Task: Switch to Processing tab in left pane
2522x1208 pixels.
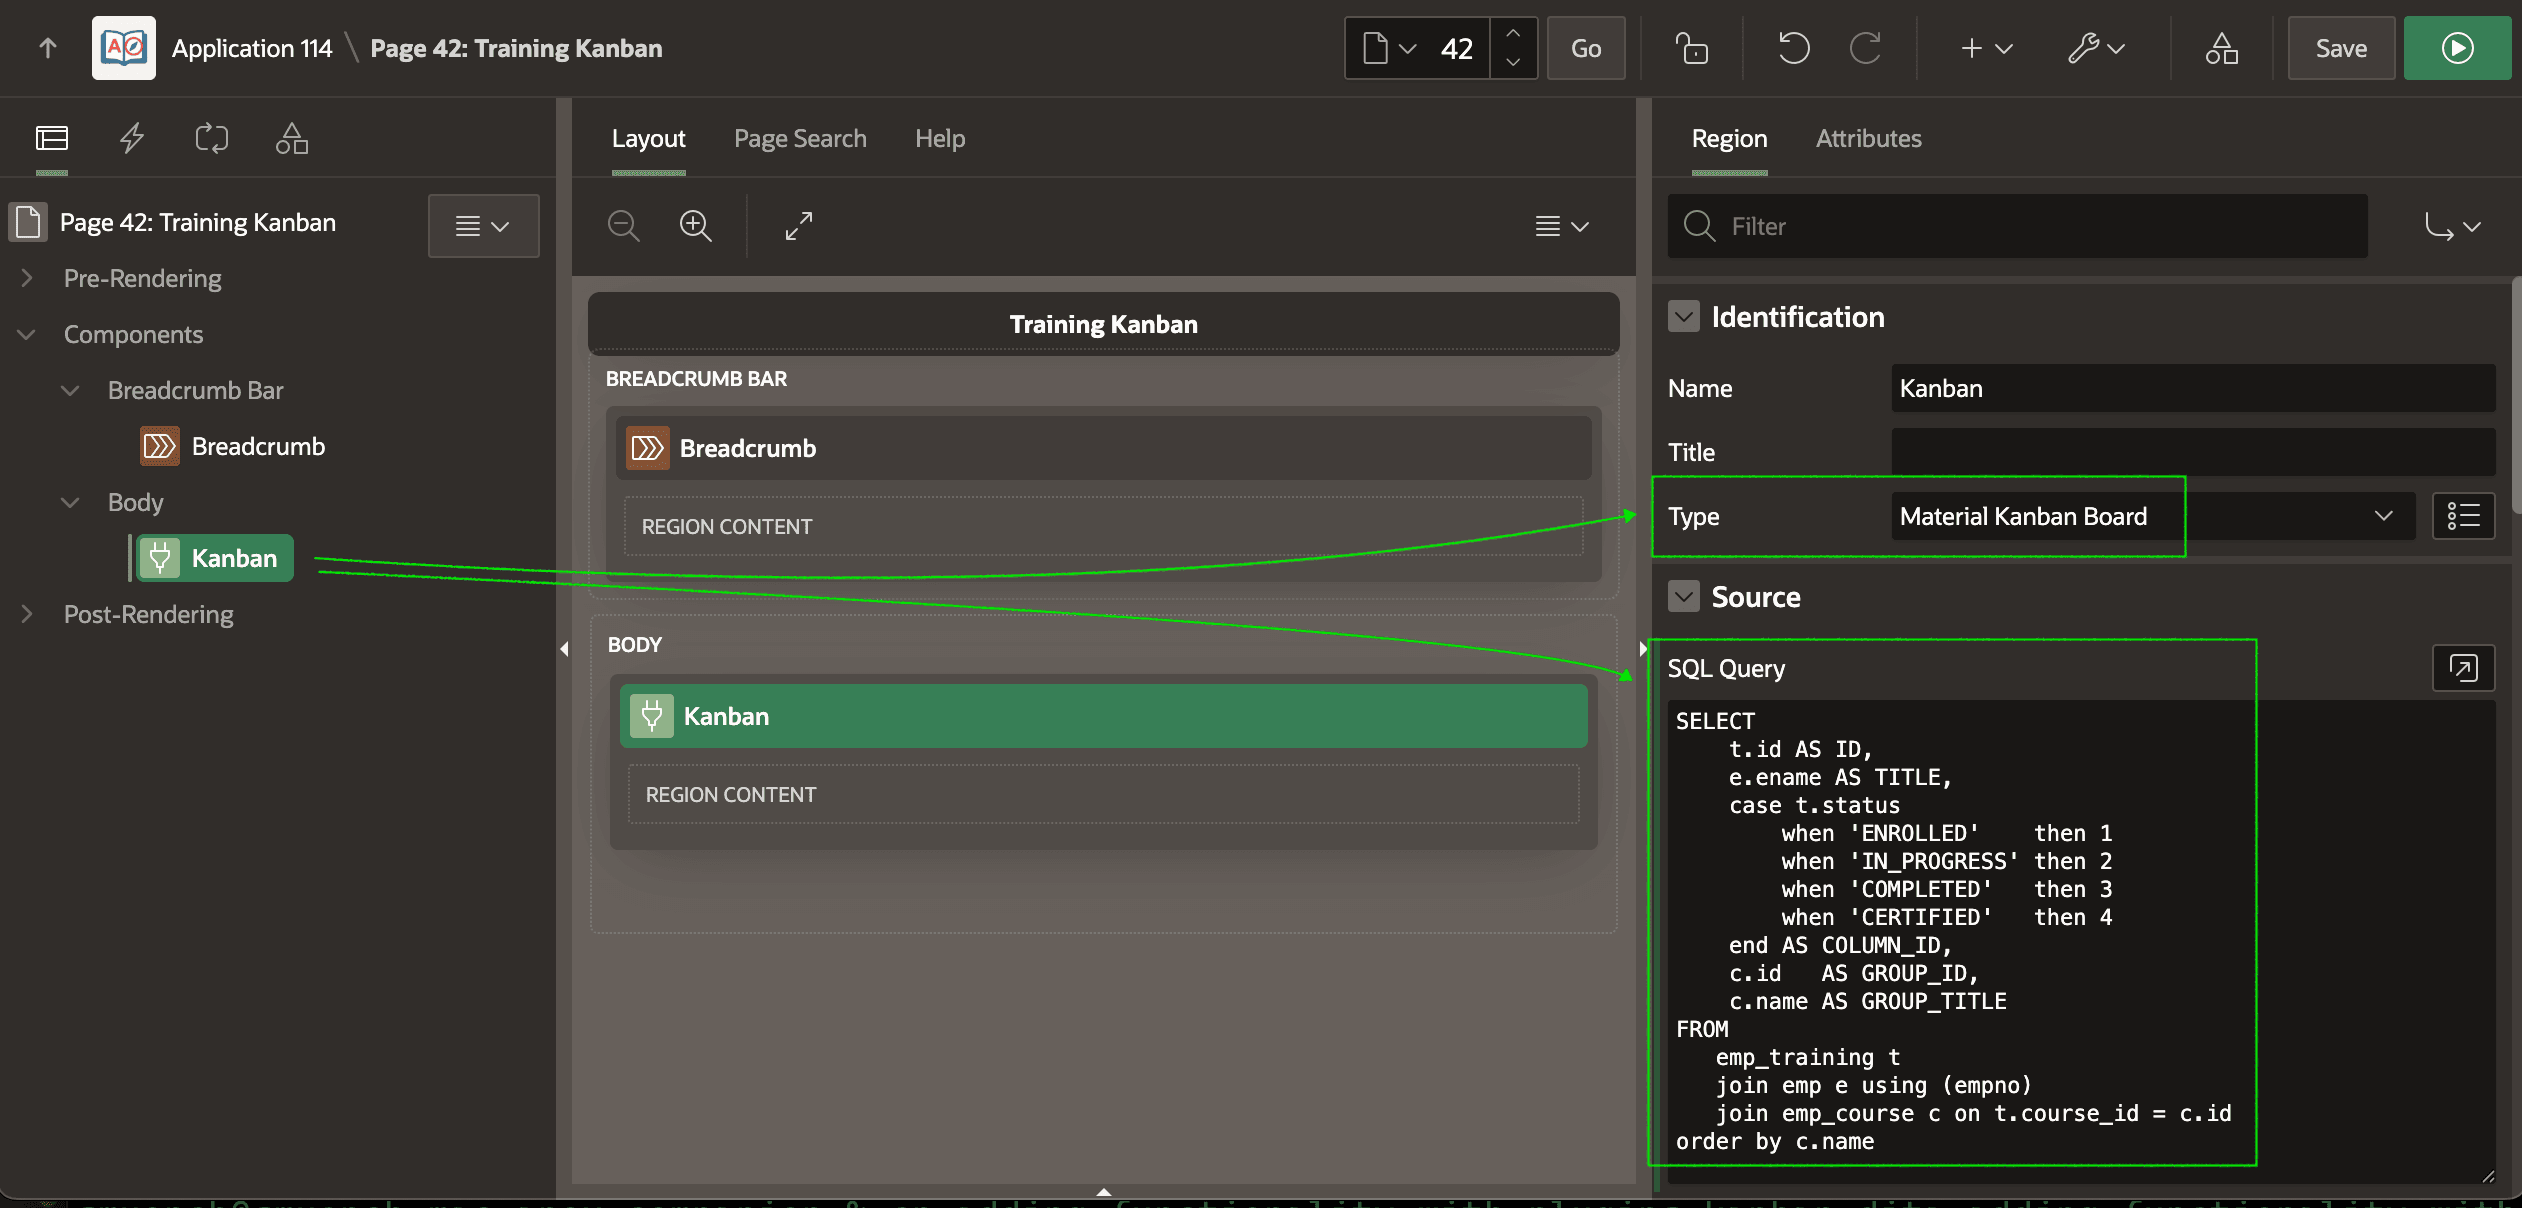Action: click(212, 138)
